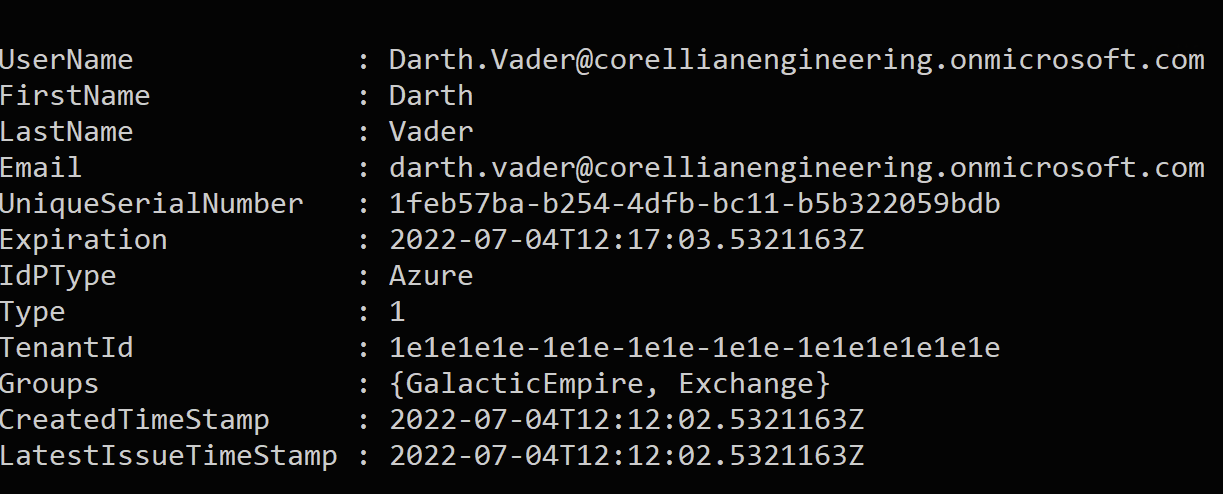Select the LastName value Vader
This screenshot has width=1223, height=494.
[431, 132]
